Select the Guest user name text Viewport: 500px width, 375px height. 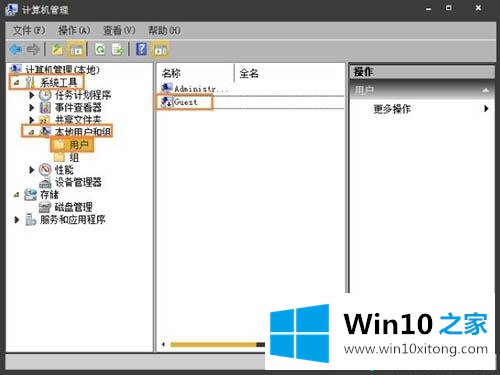click(x=185, y=102)
